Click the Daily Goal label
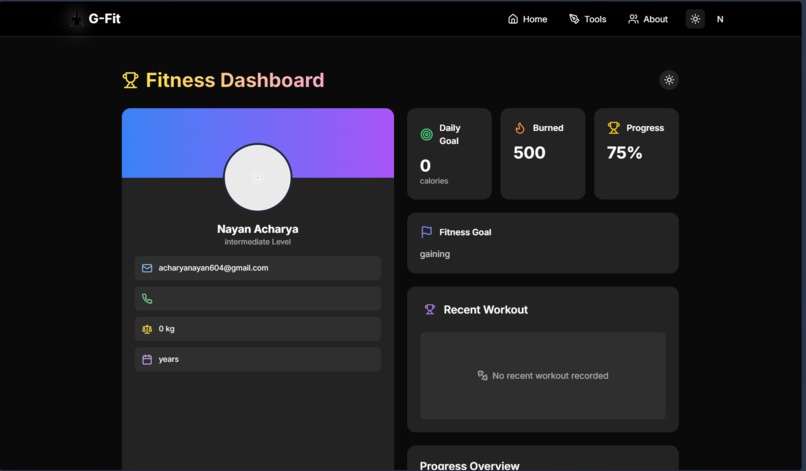The image size is (806, 471). pyautogui.click(x=450, y=134)
